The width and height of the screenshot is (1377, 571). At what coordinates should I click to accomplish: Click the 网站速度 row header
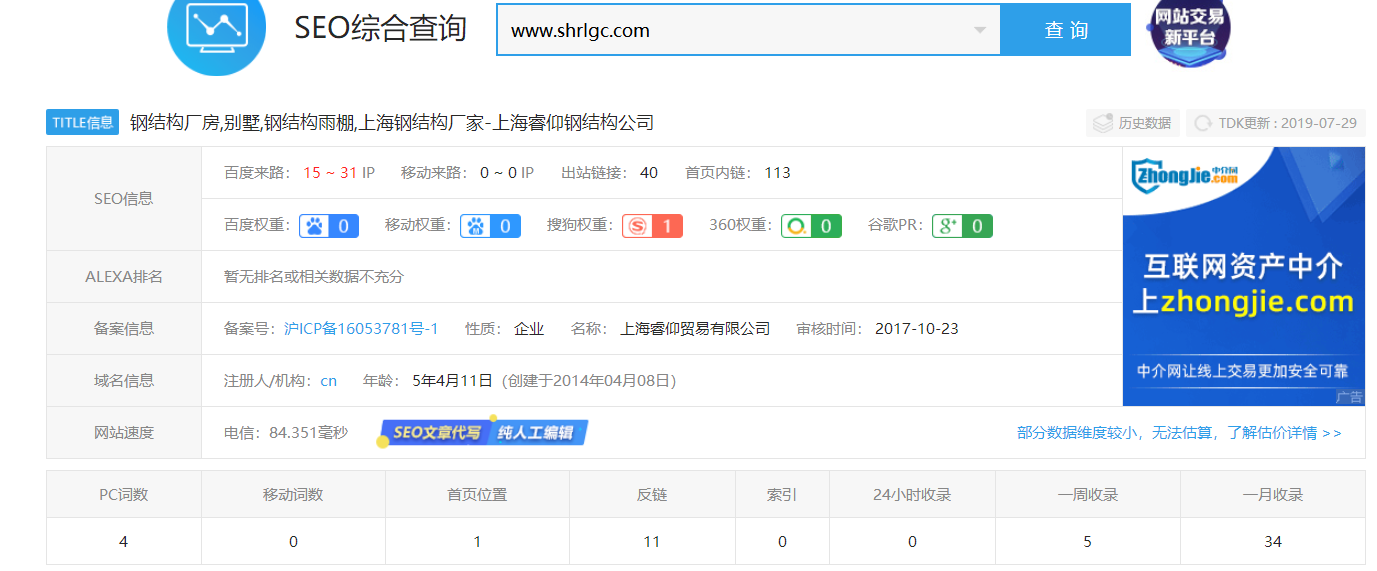(x=124, y=432)
